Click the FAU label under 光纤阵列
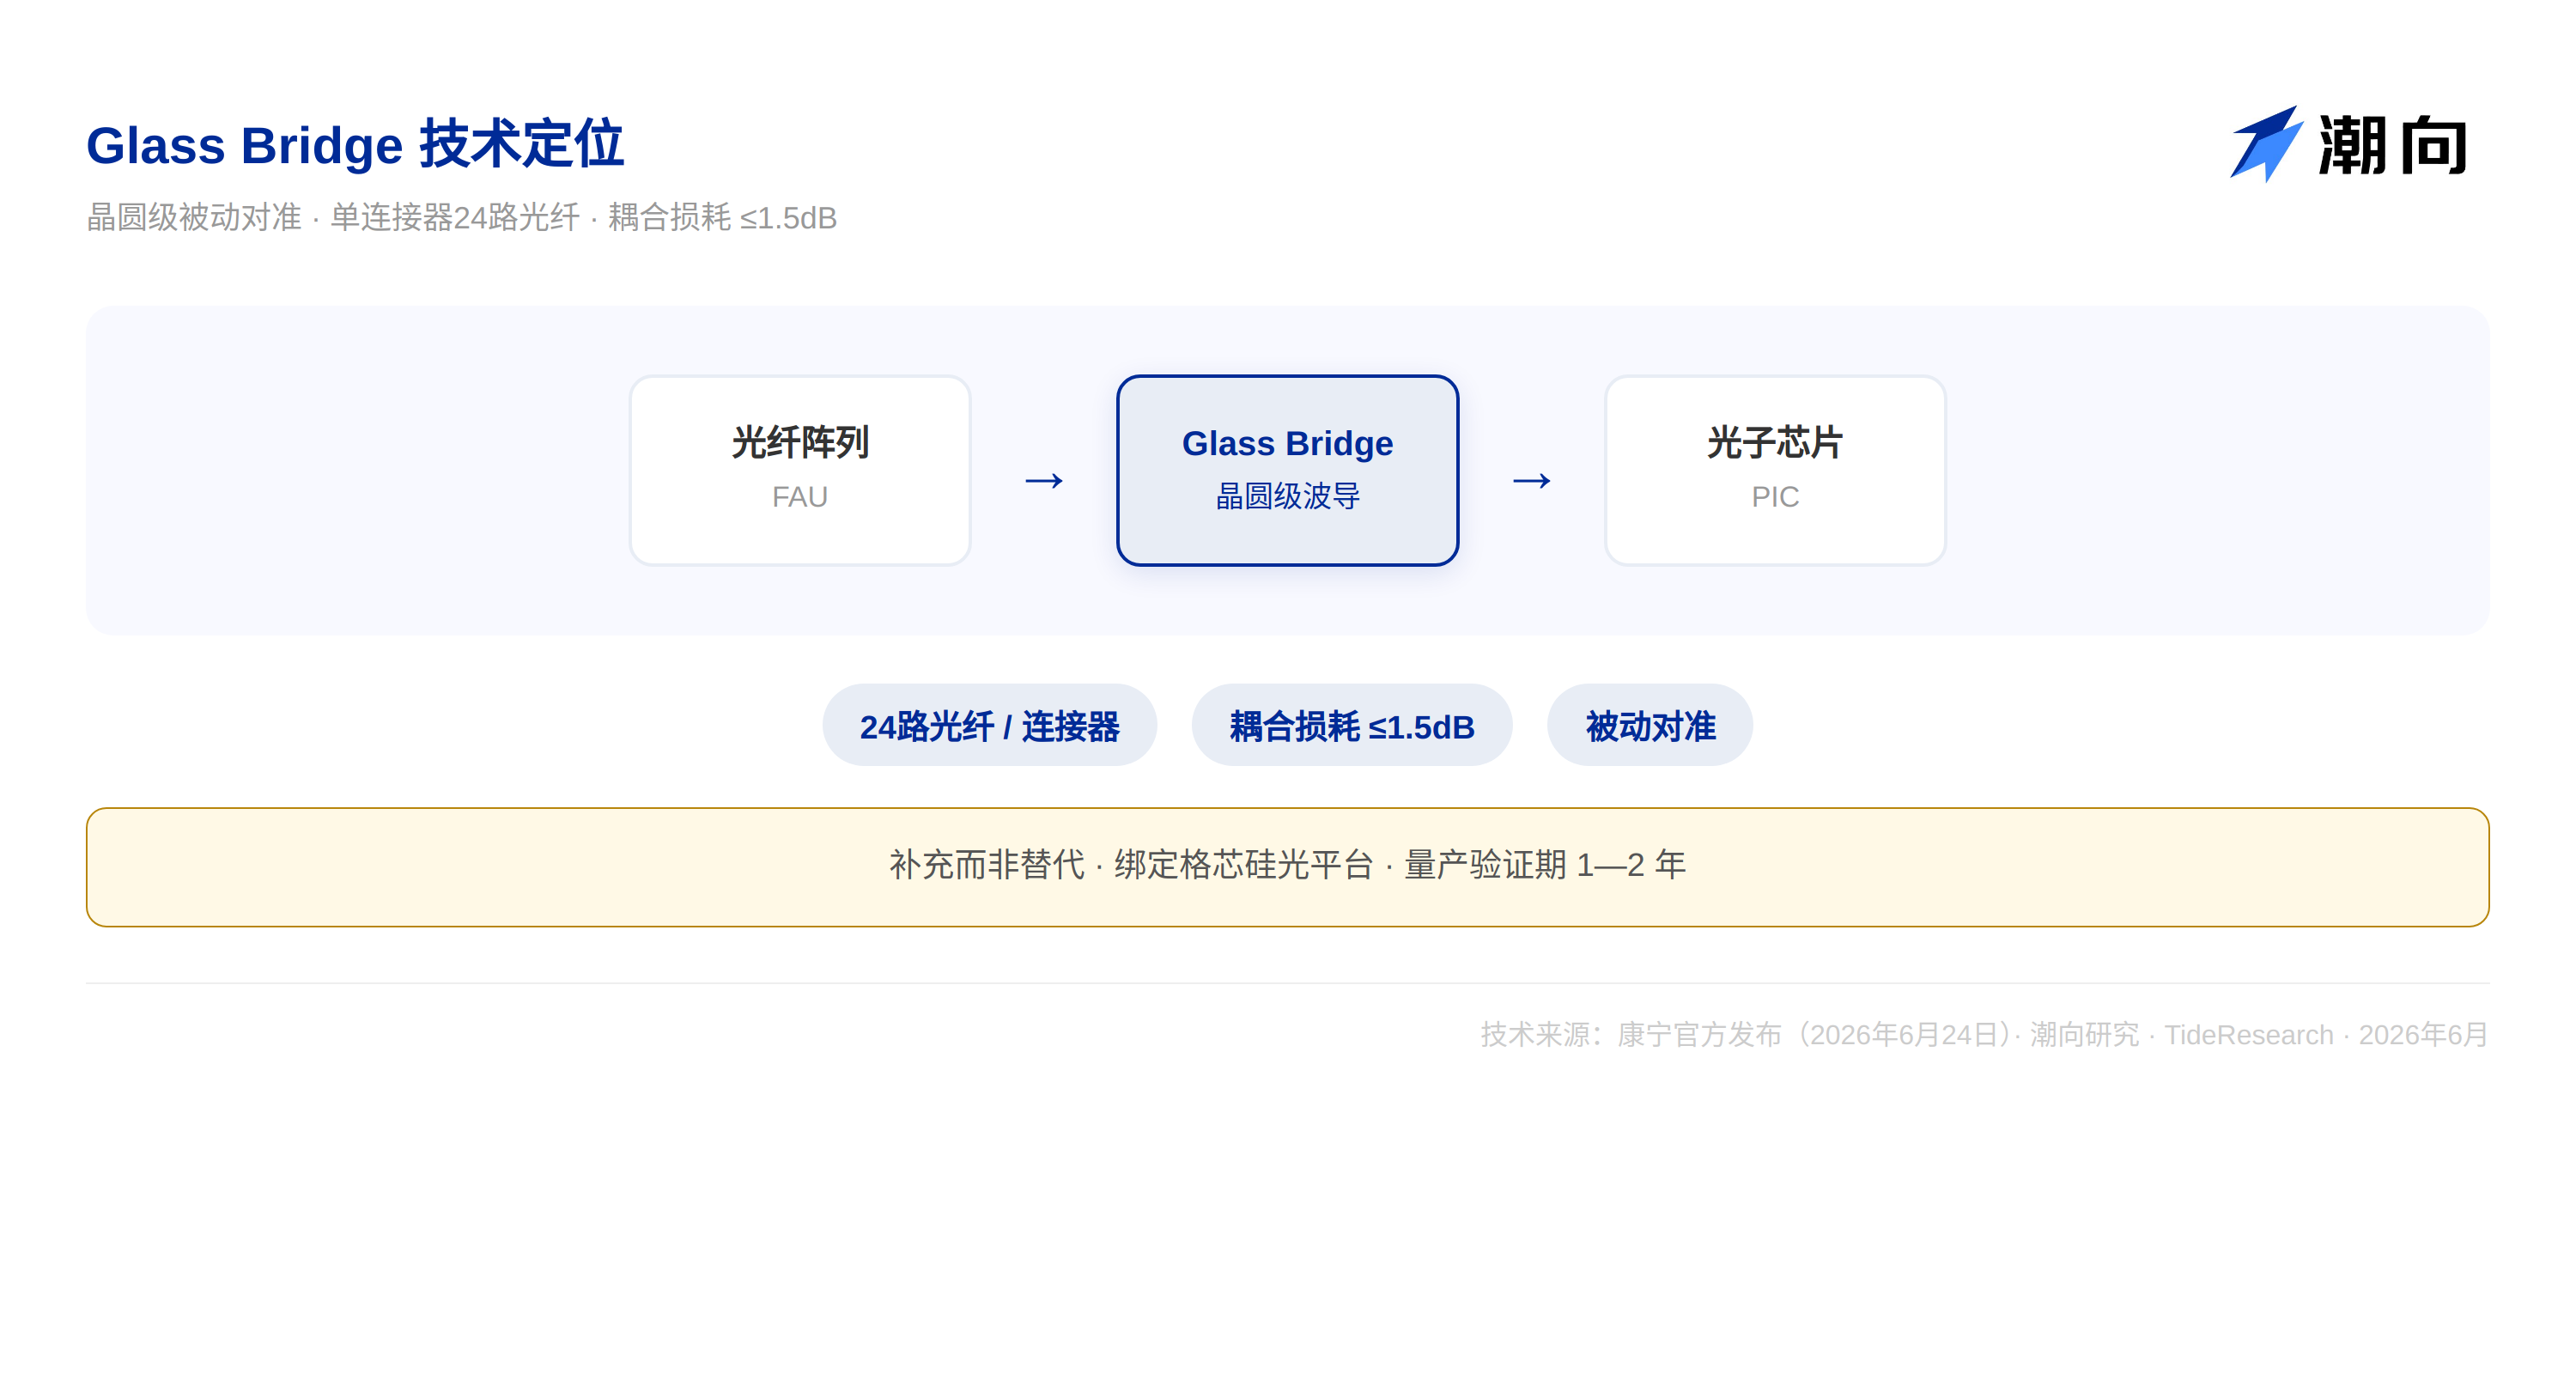Viewport: 2576px width, 1374px height. [800, 497]
